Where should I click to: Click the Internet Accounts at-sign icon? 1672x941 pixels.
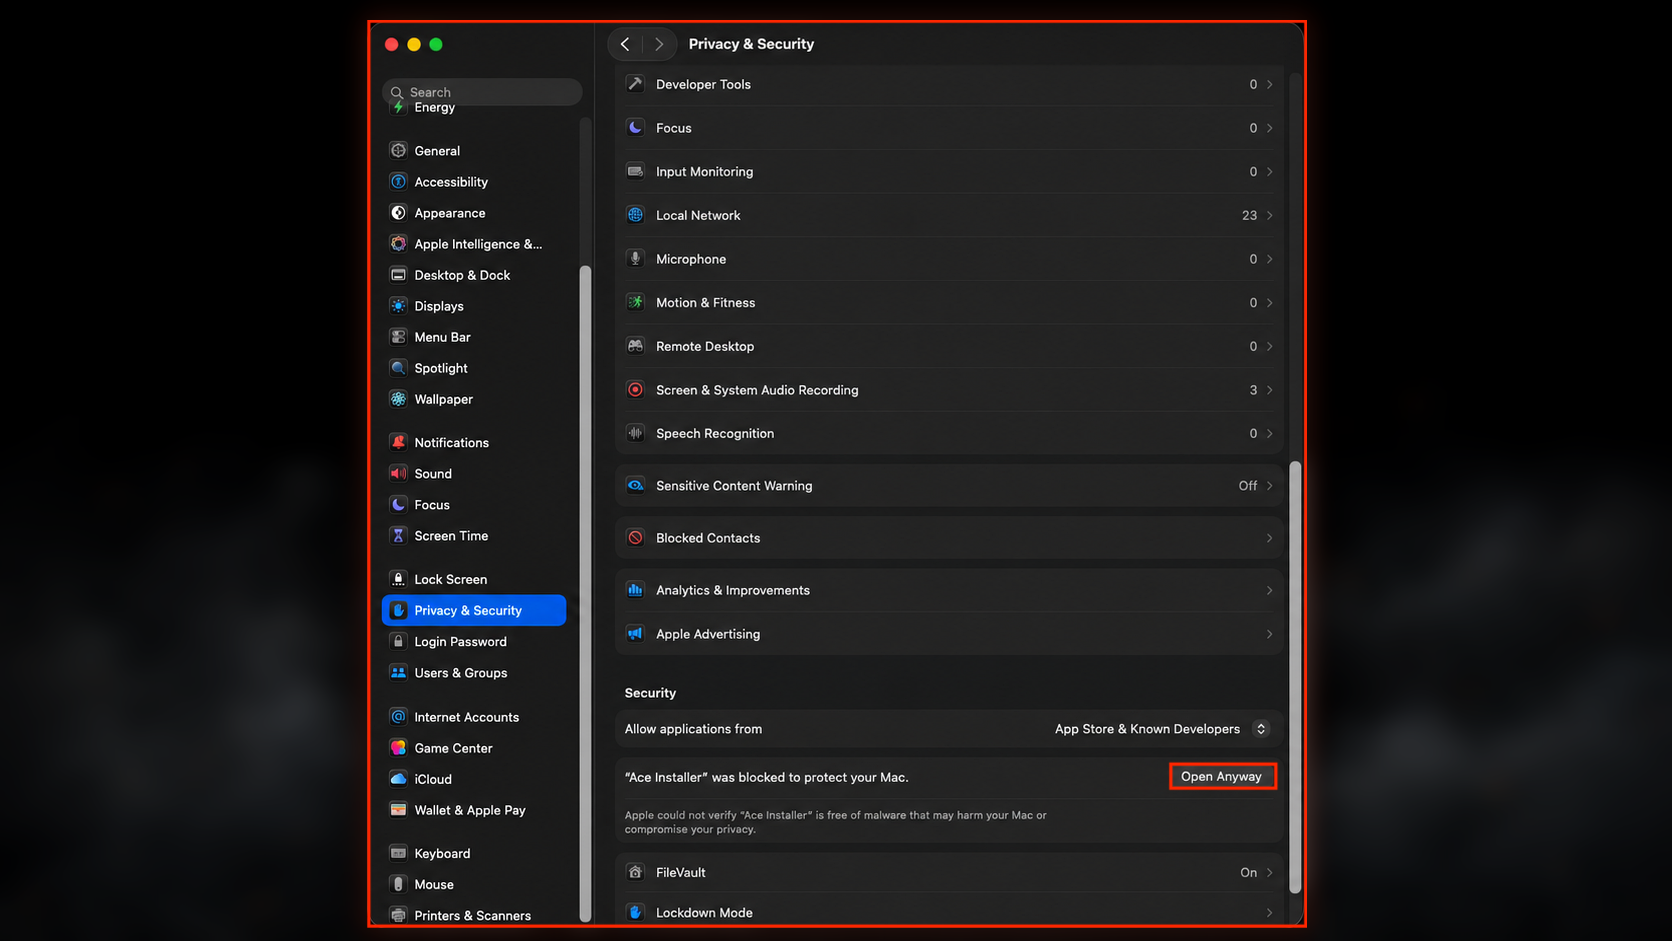pos(398,717)
